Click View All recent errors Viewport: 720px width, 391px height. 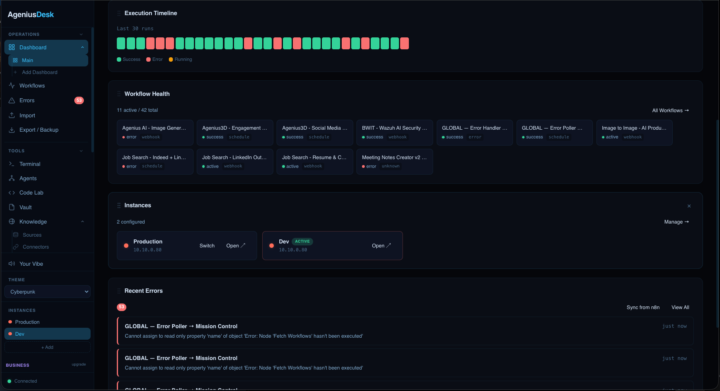click(x=680, y=307)
